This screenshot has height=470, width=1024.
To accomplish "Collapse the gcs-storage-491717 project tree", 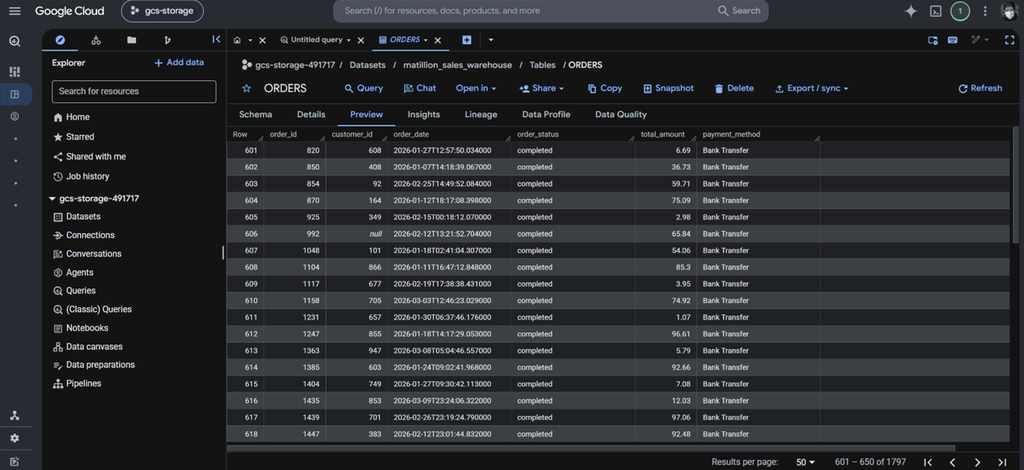I will pos(52,198).
